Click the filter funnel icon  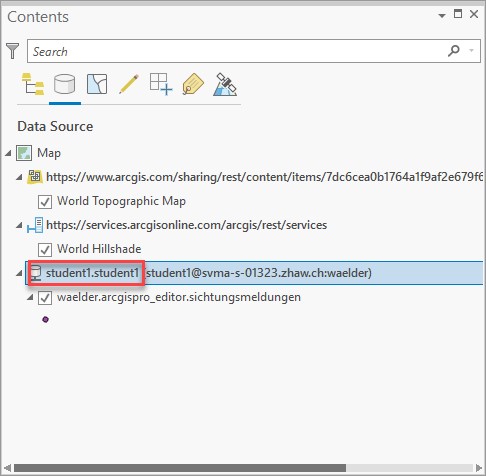13,51
